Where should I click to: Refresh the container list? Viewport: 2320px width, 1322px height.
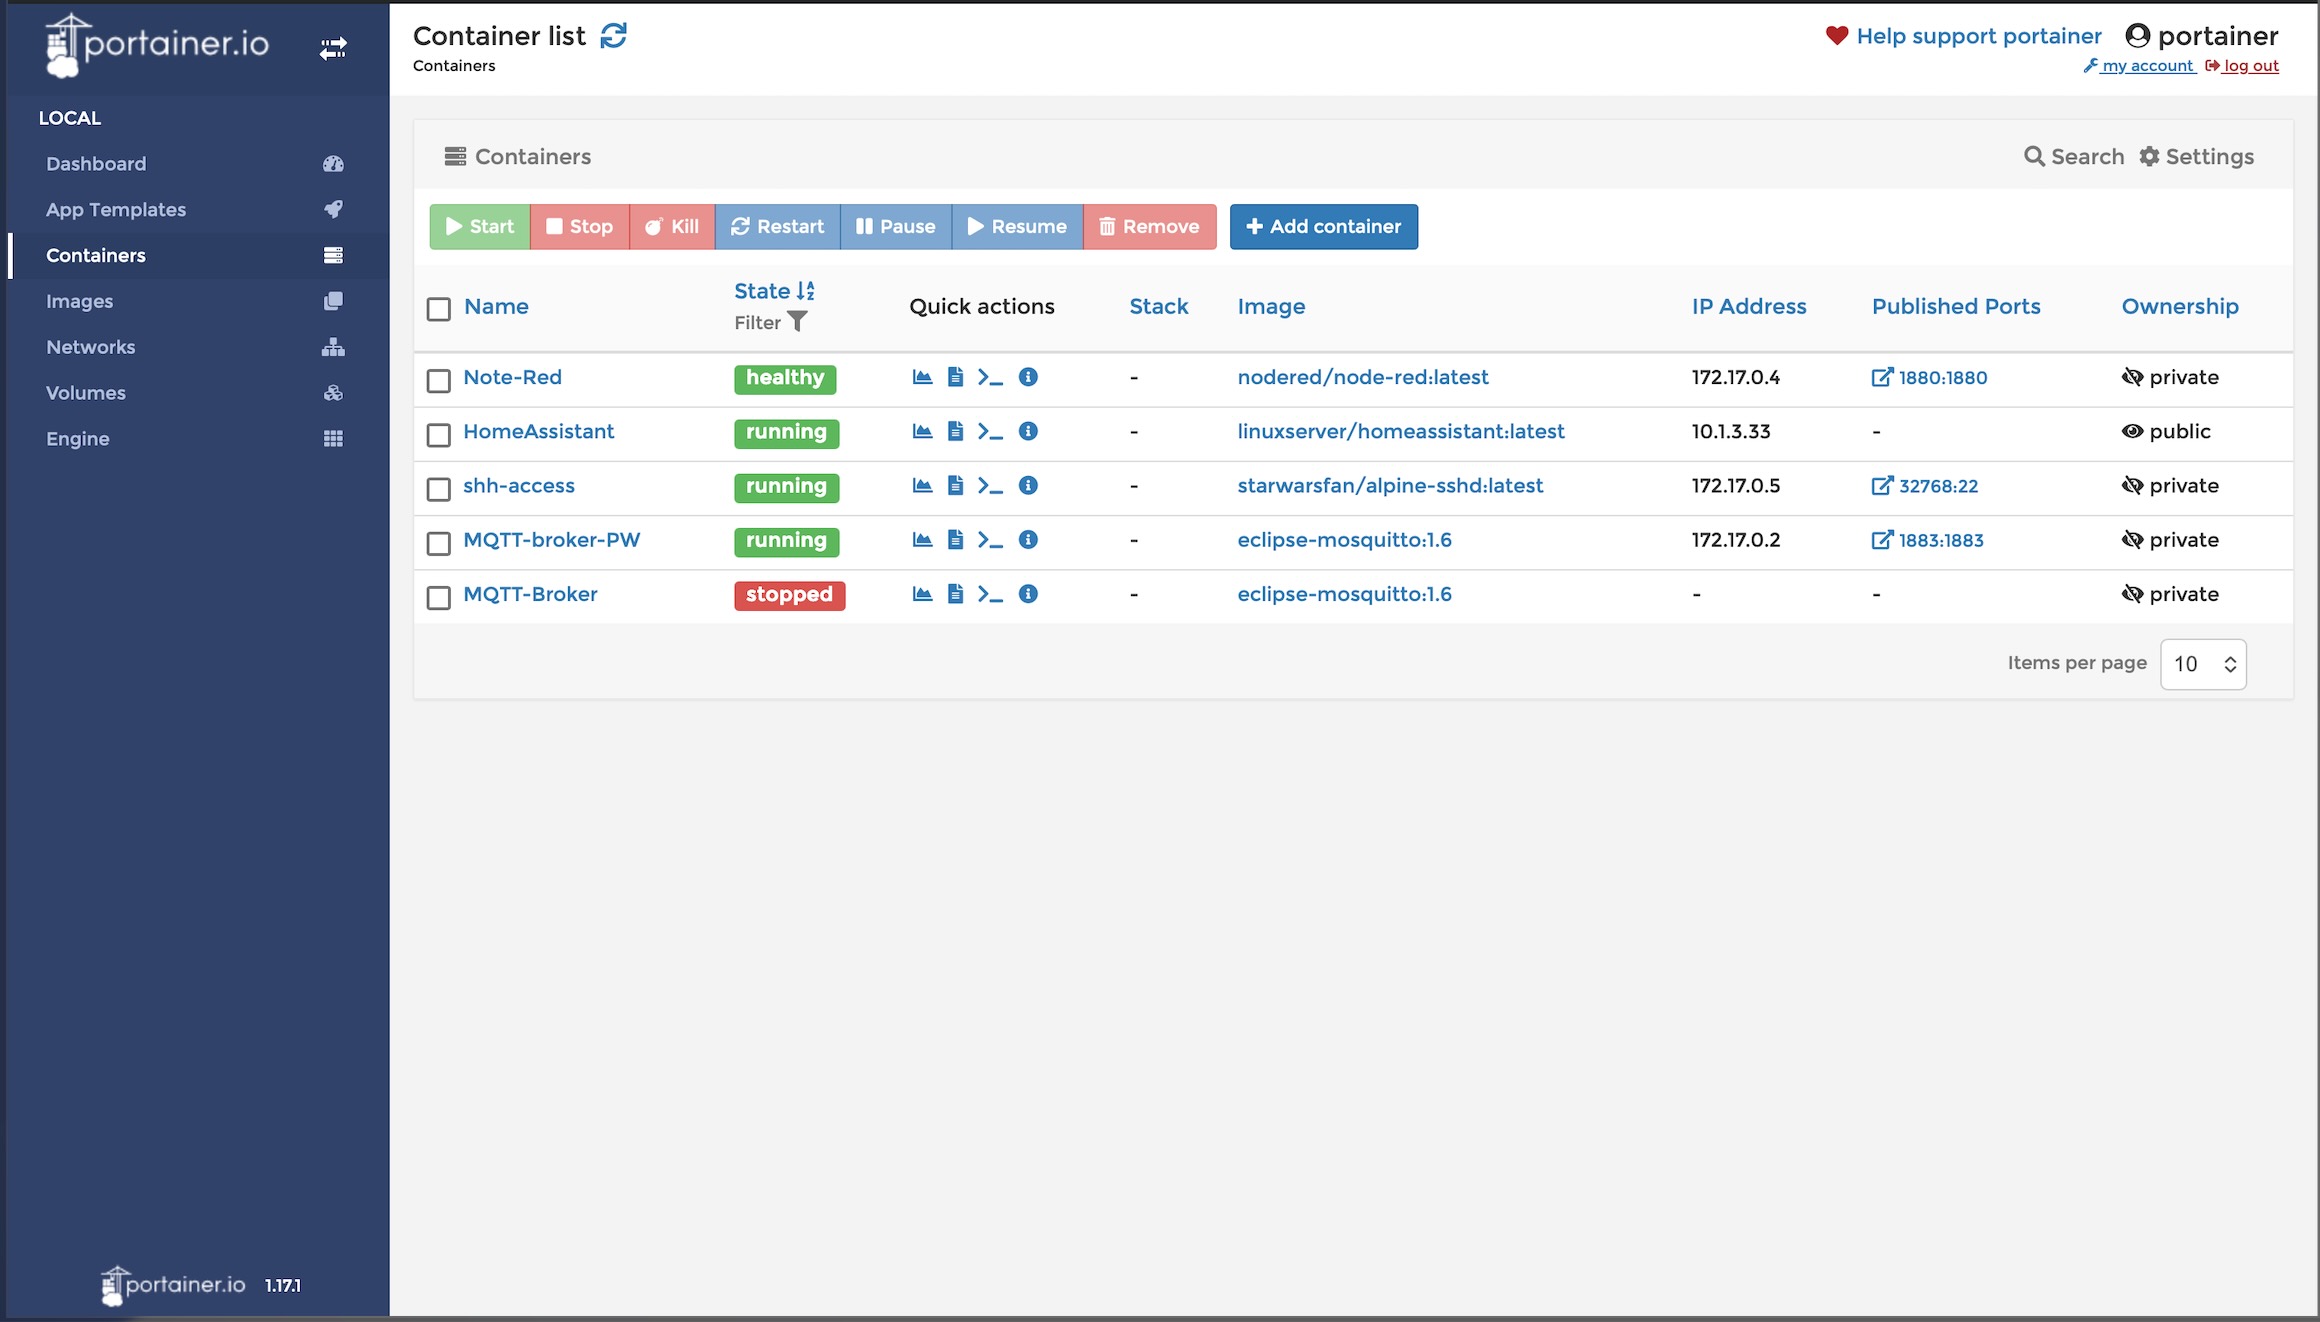613,36
